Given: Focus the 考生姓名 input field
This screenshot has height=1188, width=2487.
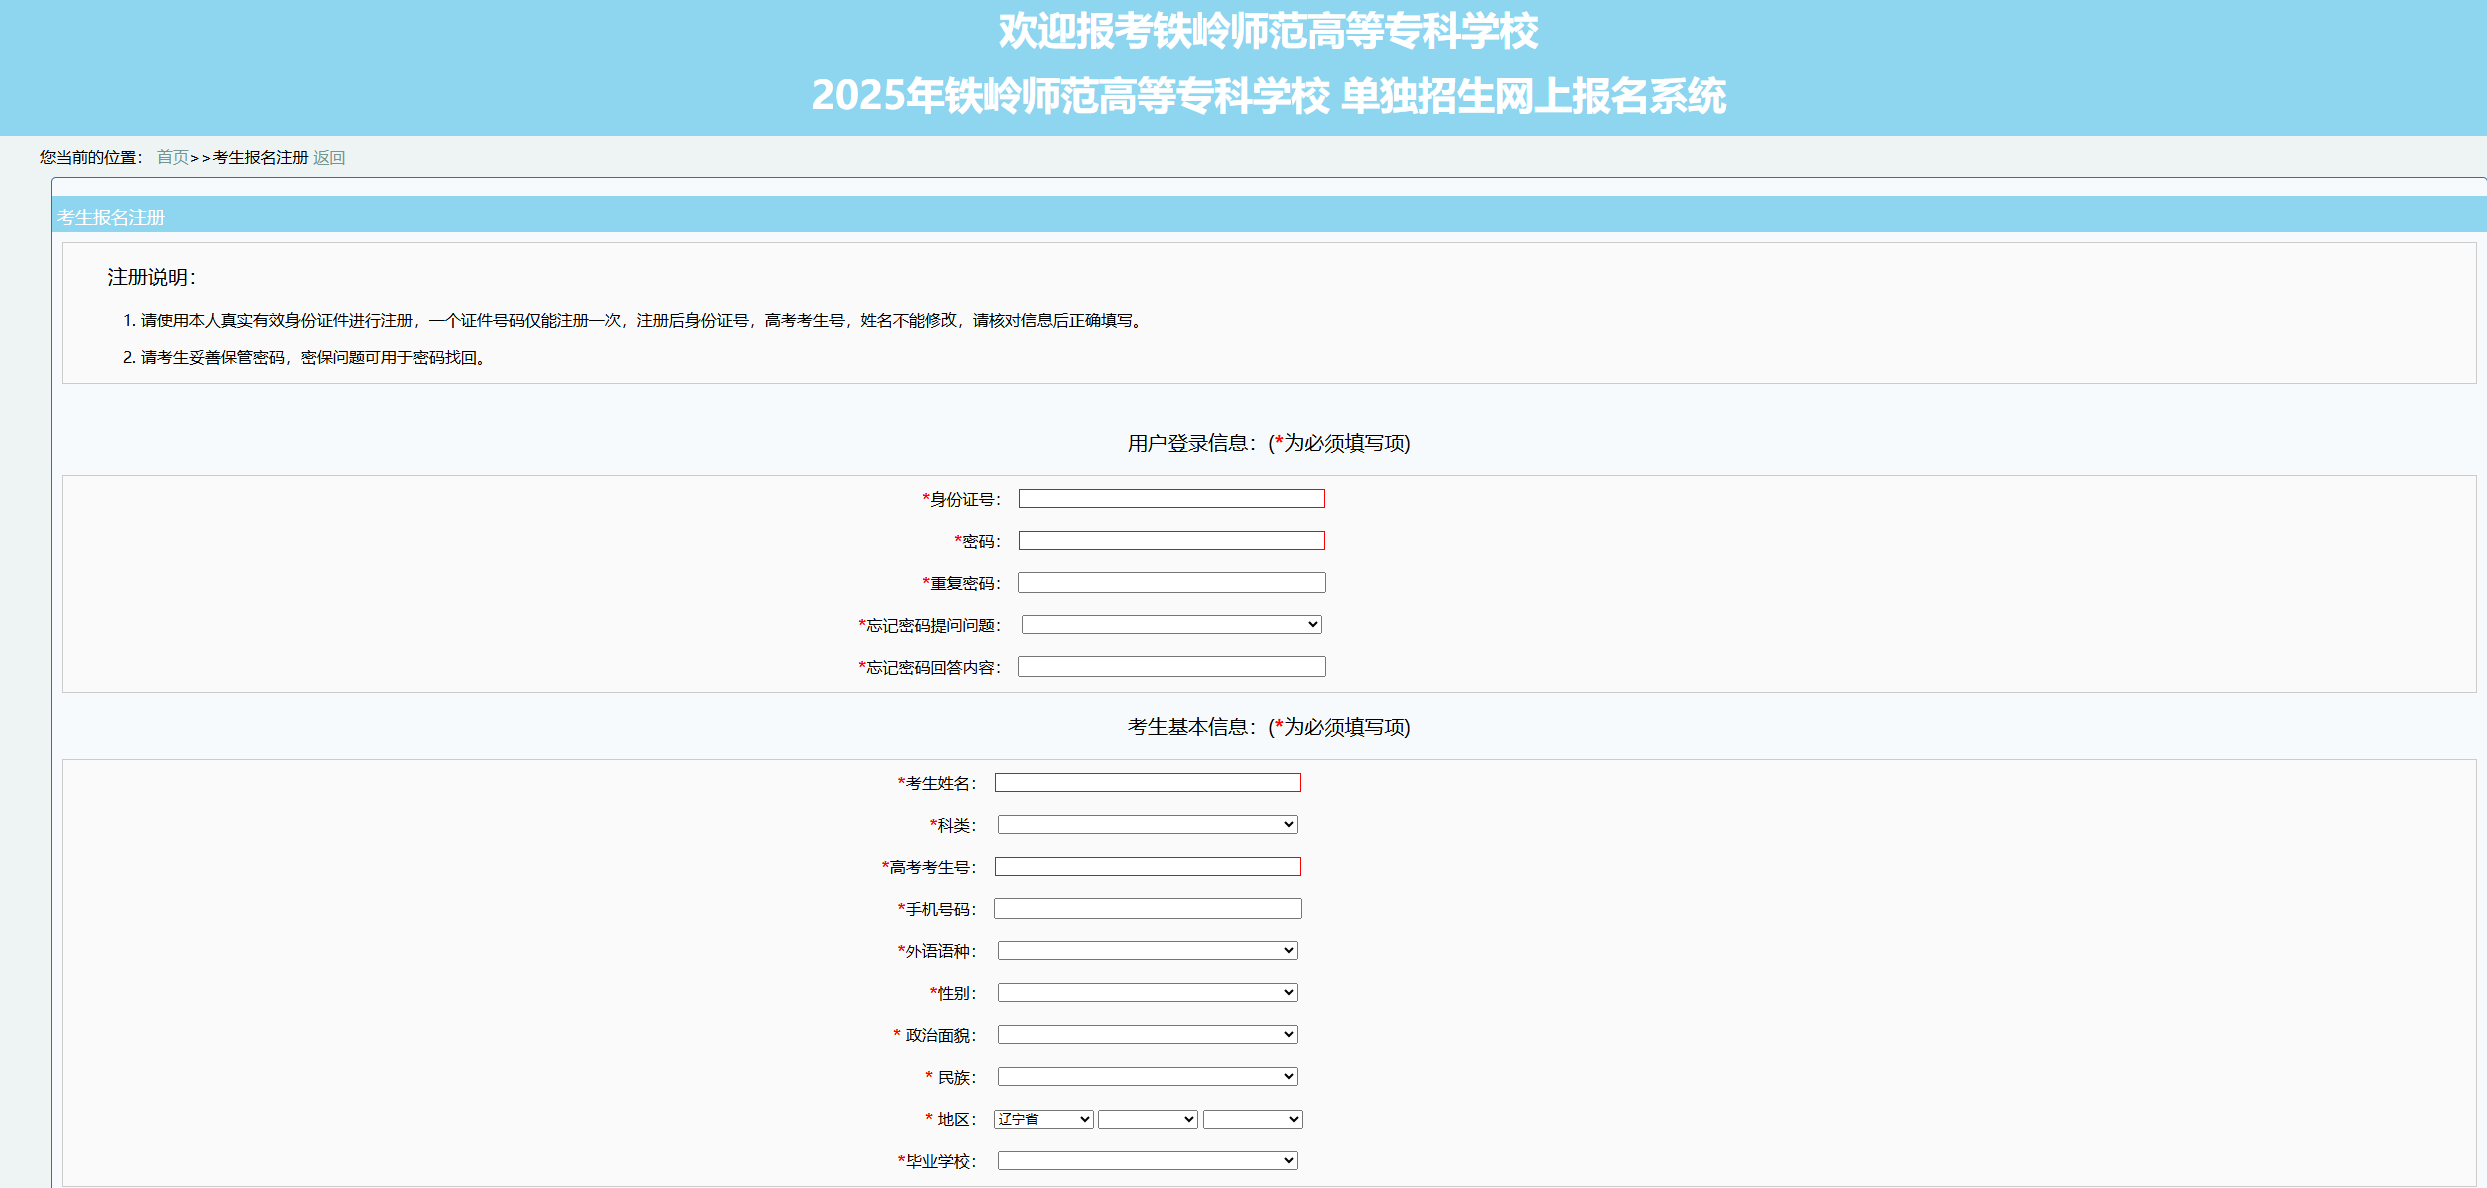Looking at the screenshot, I should (1148, 782).
